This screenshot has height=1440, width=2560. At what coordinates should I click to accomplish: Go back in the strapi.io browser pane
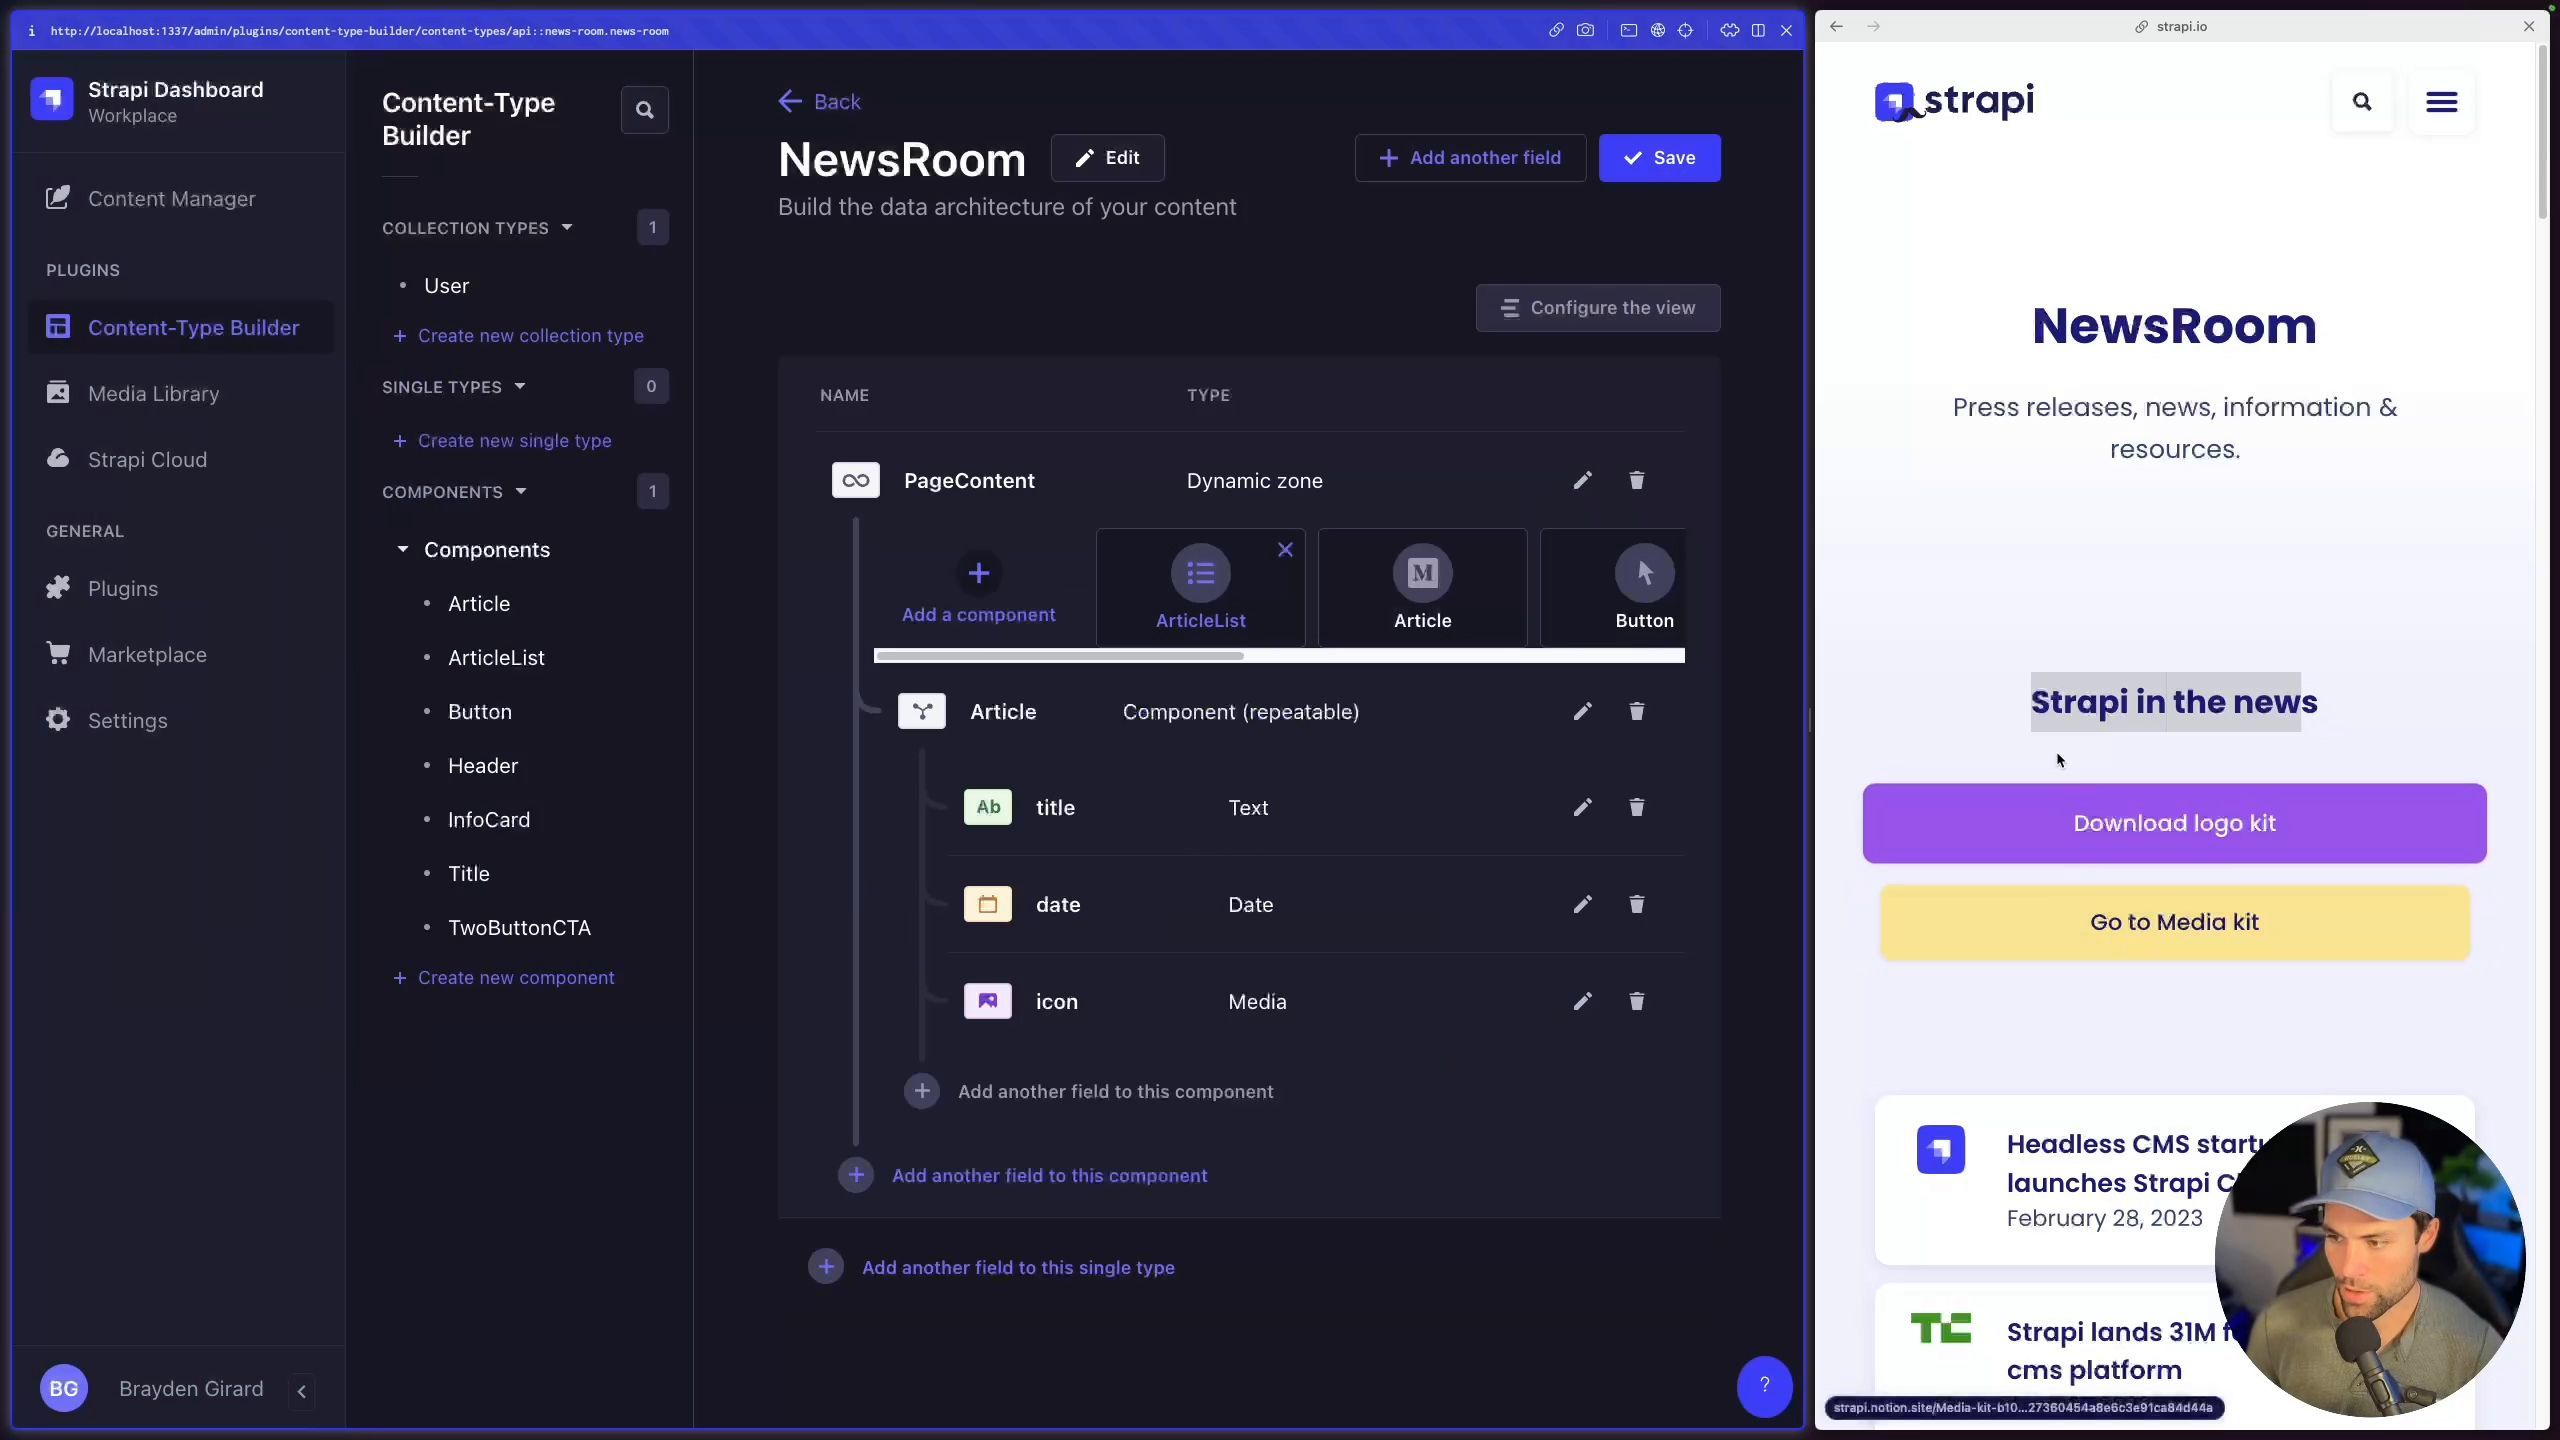1836,26
